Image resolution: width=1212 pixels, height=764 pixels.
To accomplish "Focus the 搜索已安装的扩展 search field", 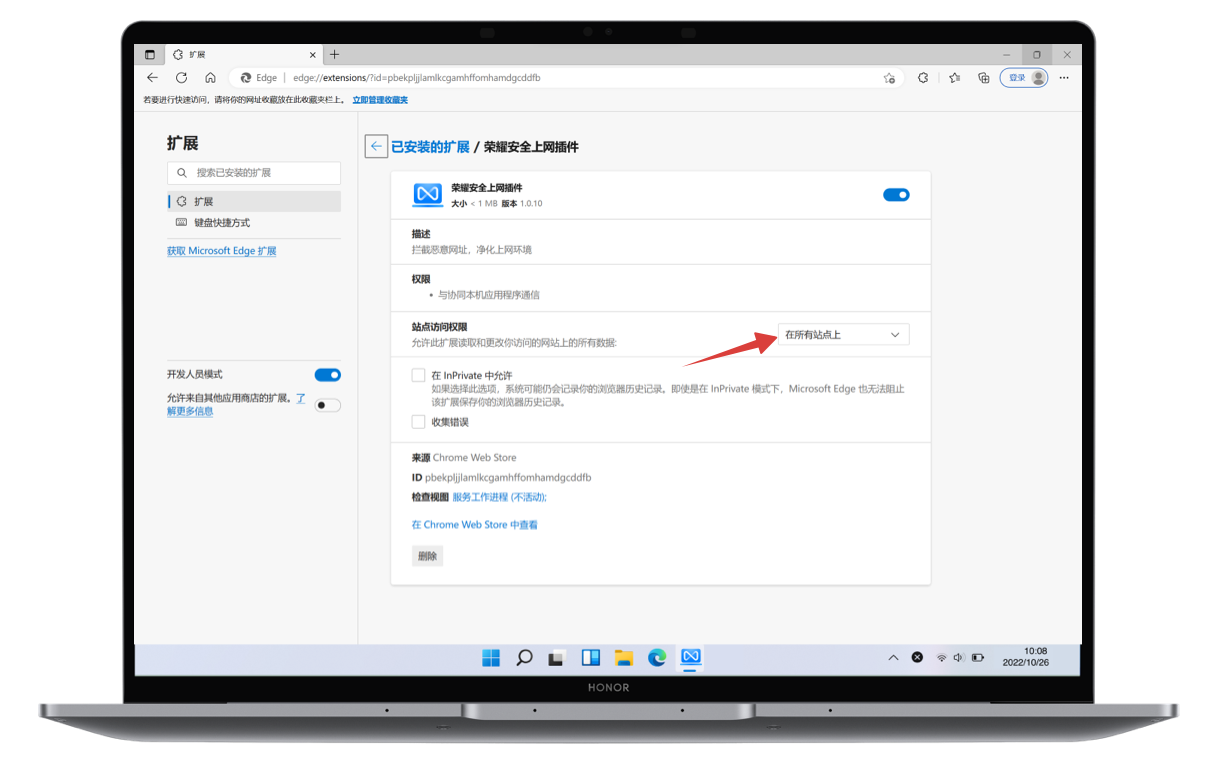I will click(x=254, y=173).
